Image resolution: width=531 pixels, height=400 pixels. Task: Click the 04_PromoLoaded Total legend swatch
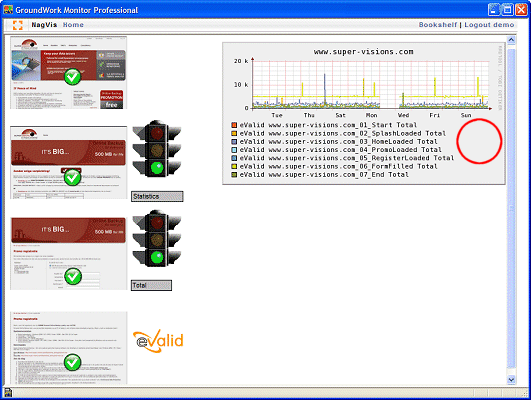pos(234,150)
